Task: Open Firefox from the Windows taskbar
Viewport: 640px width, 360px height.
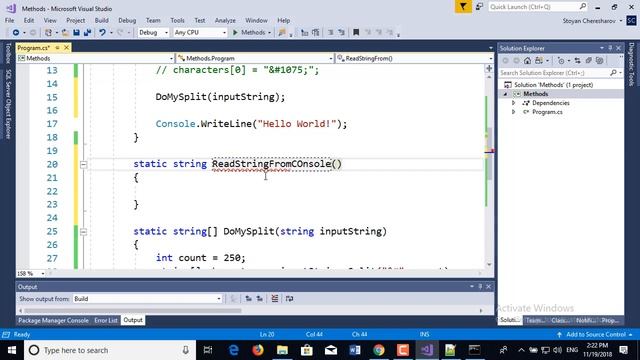Action: pyautogui.click(x=258, y=350)
